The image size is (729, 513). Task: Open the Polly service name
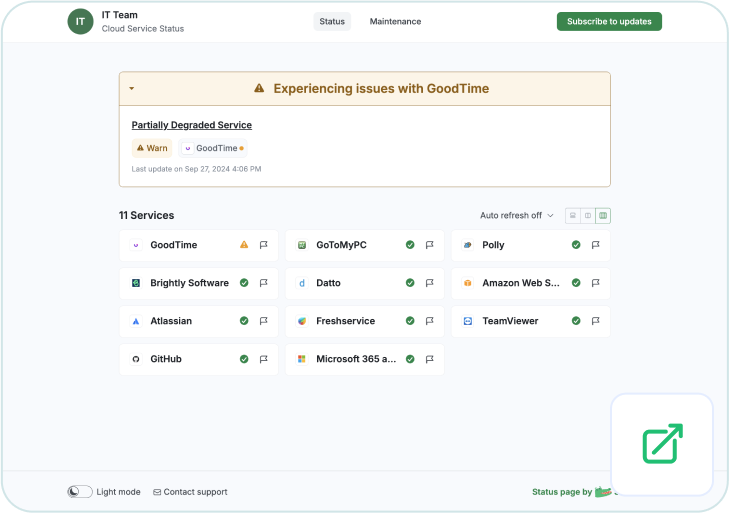point(493,245)
